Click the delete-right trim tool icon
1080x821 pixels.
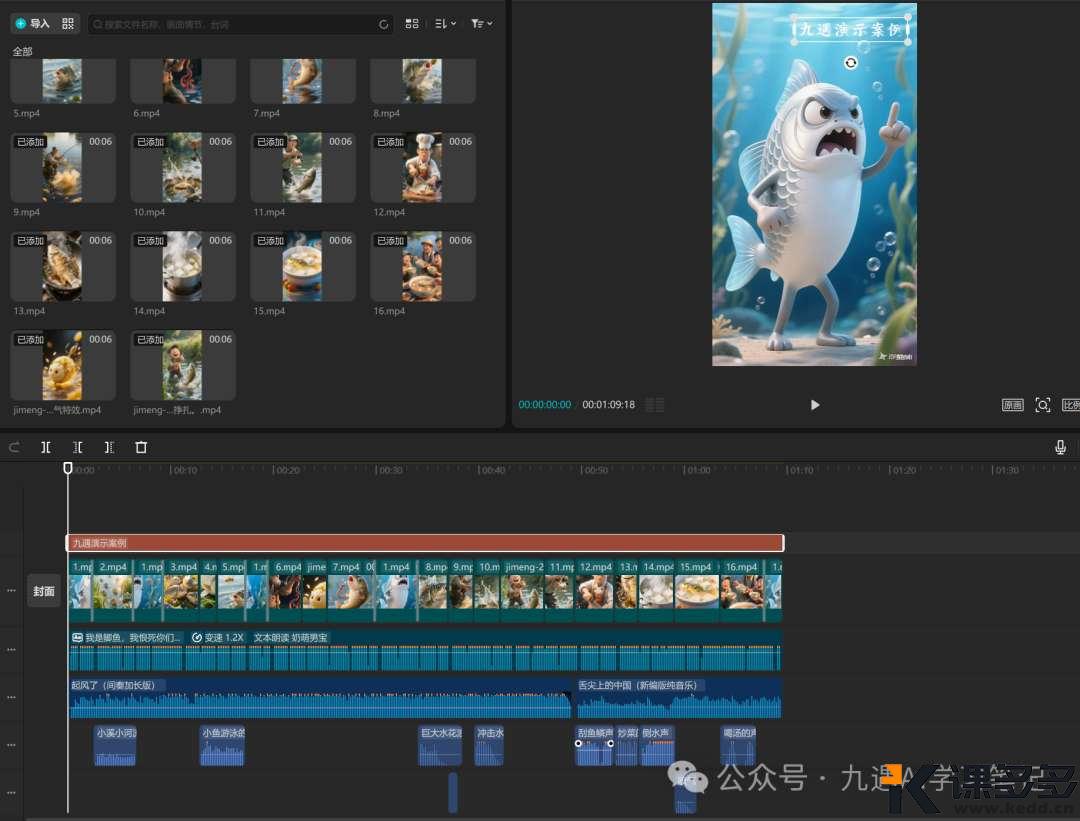(x=109, y=448)
